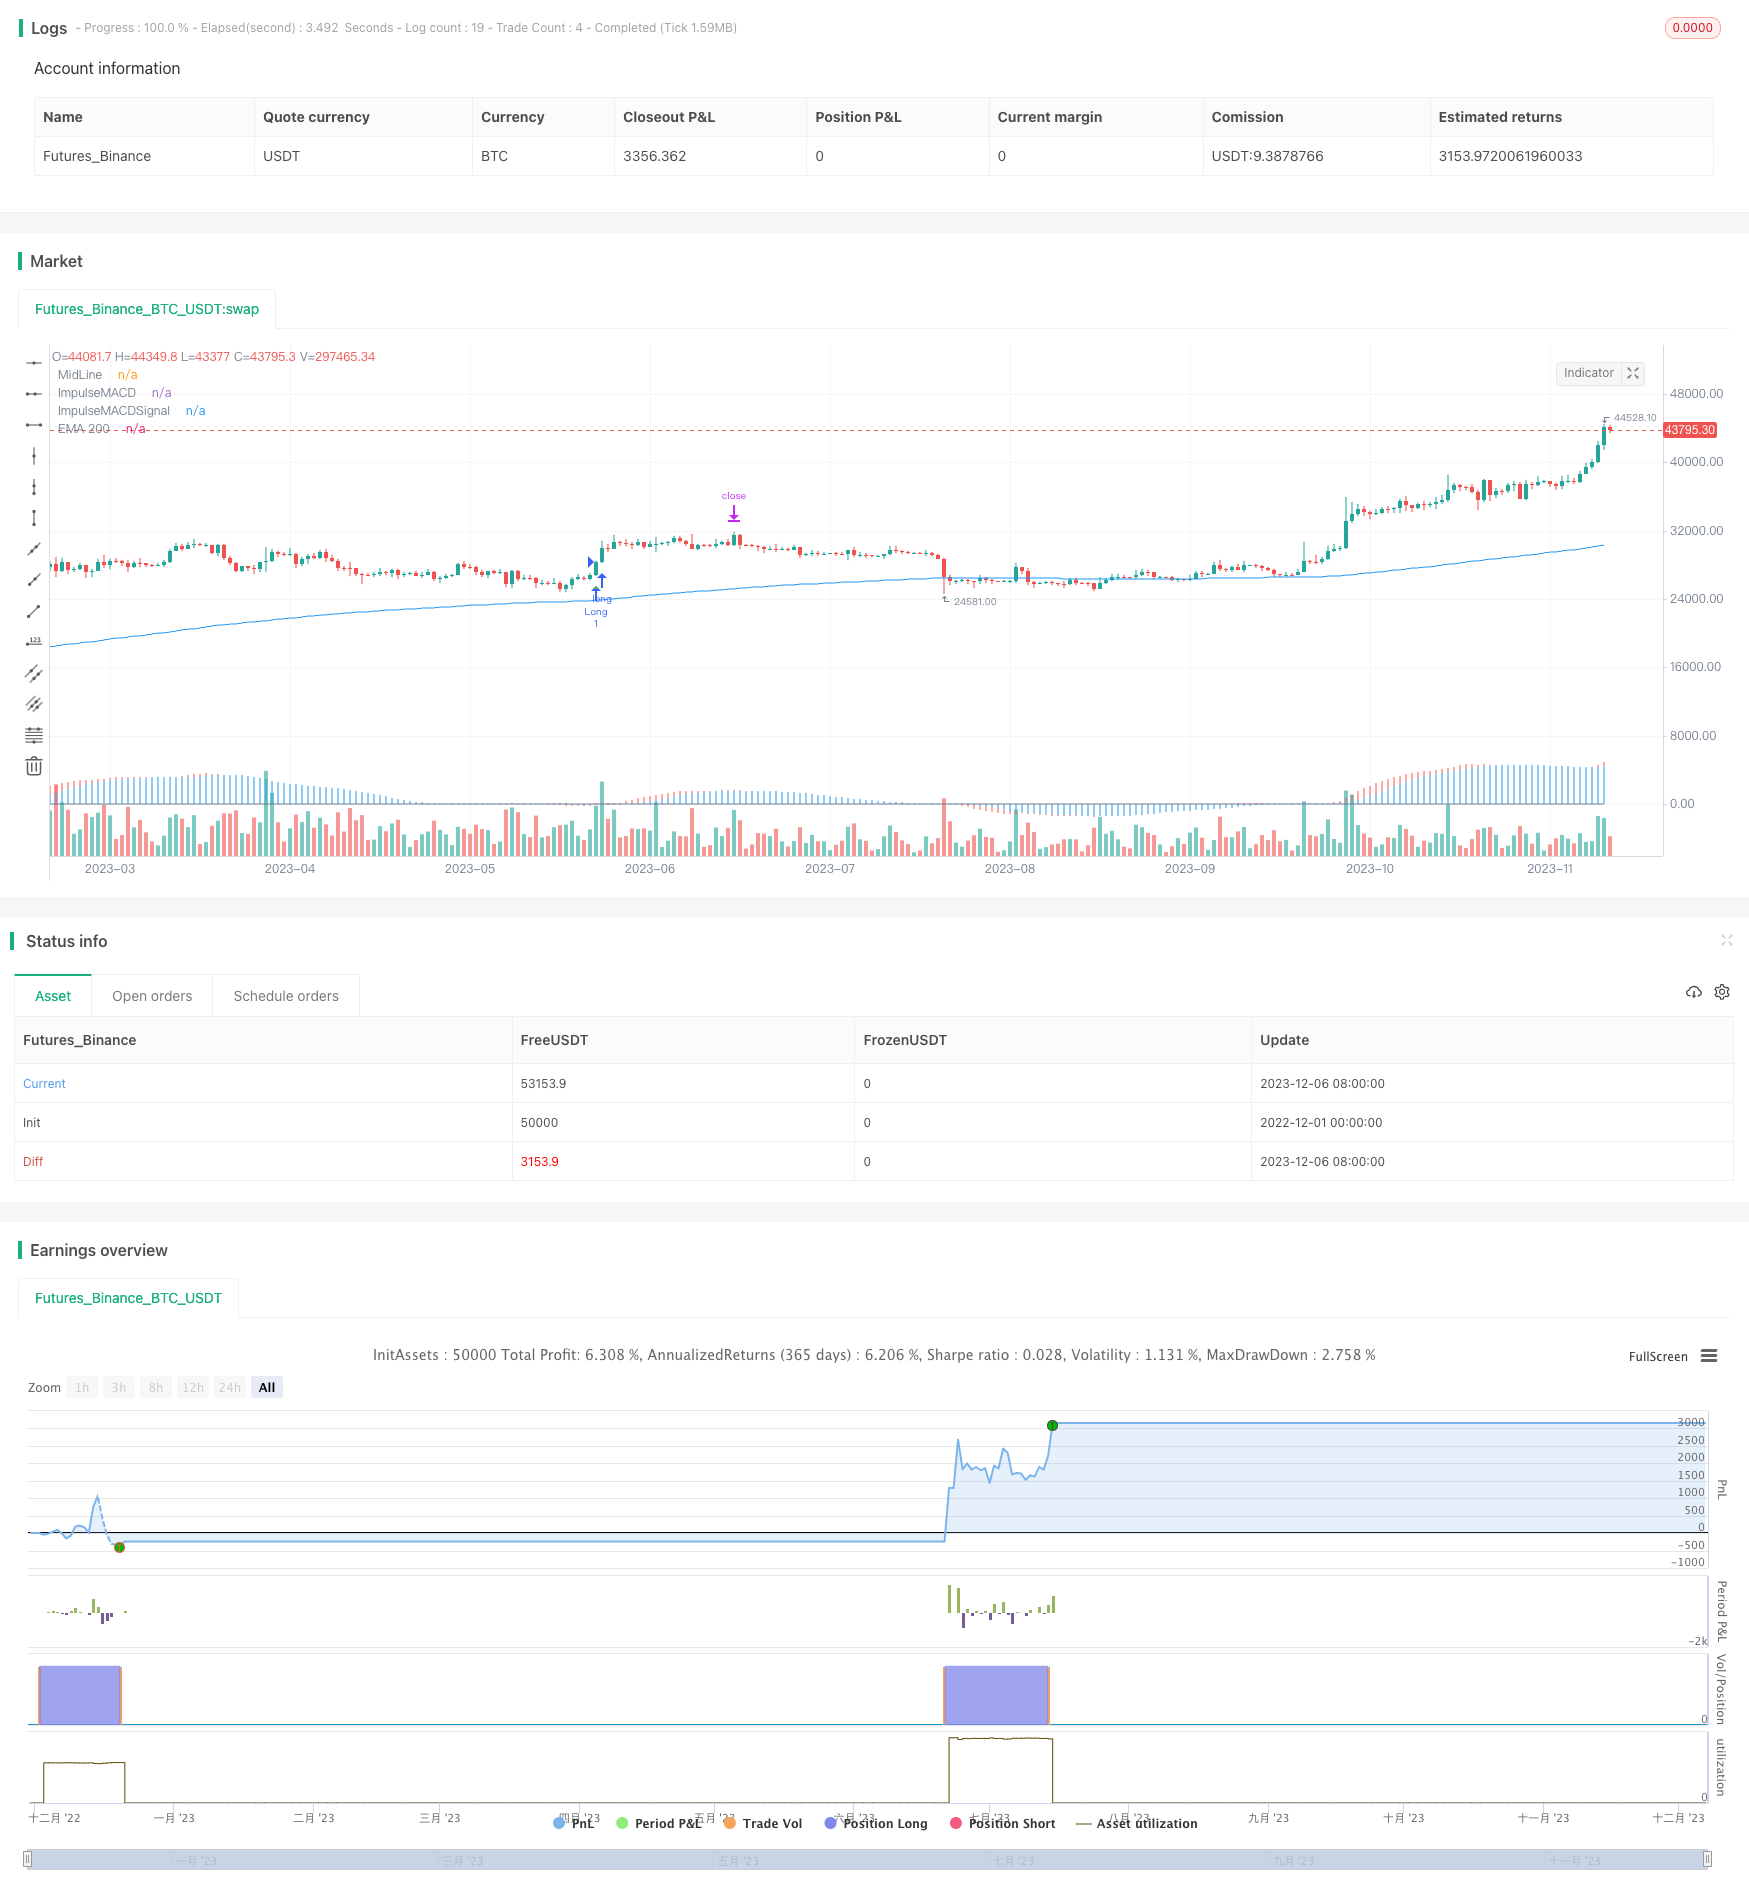Click the trash icon to delete drawings
The width and height of the screenshot is (1749, 1898).
coord(34,766)
